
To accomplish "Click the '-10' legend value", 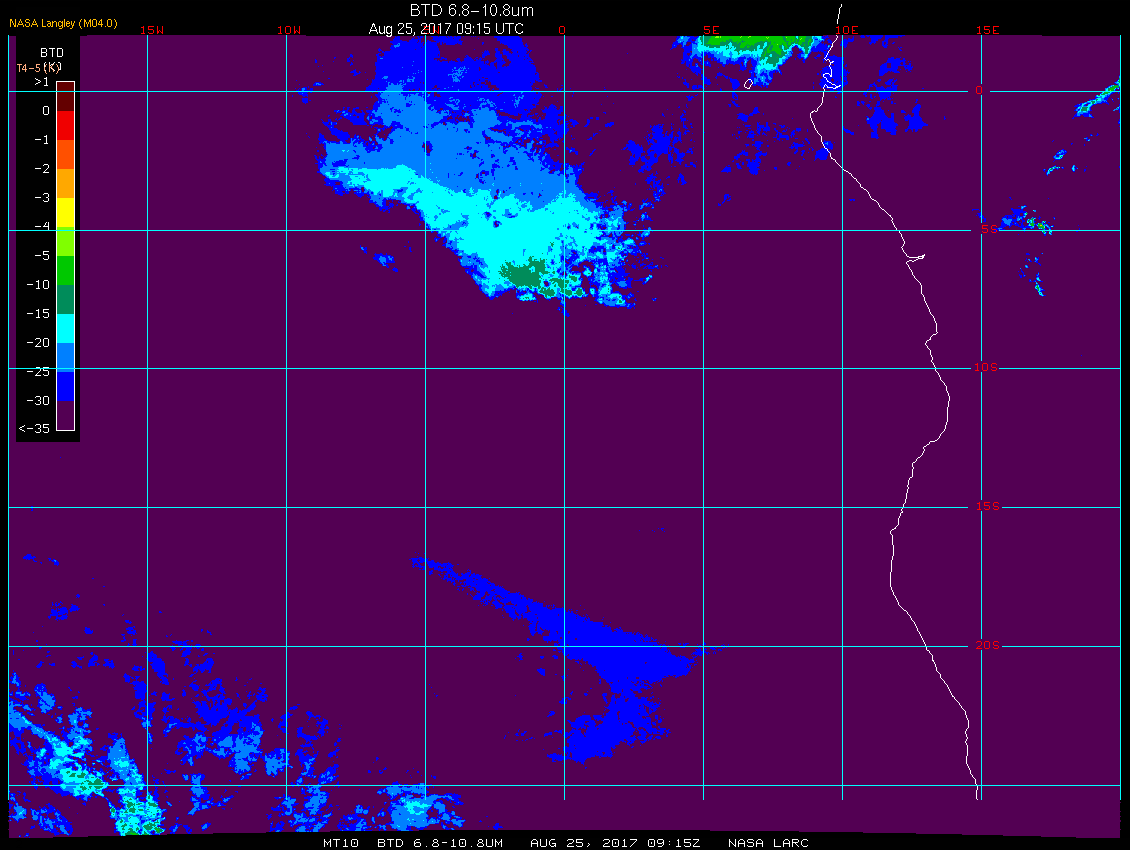I will (x=38, y=285).
